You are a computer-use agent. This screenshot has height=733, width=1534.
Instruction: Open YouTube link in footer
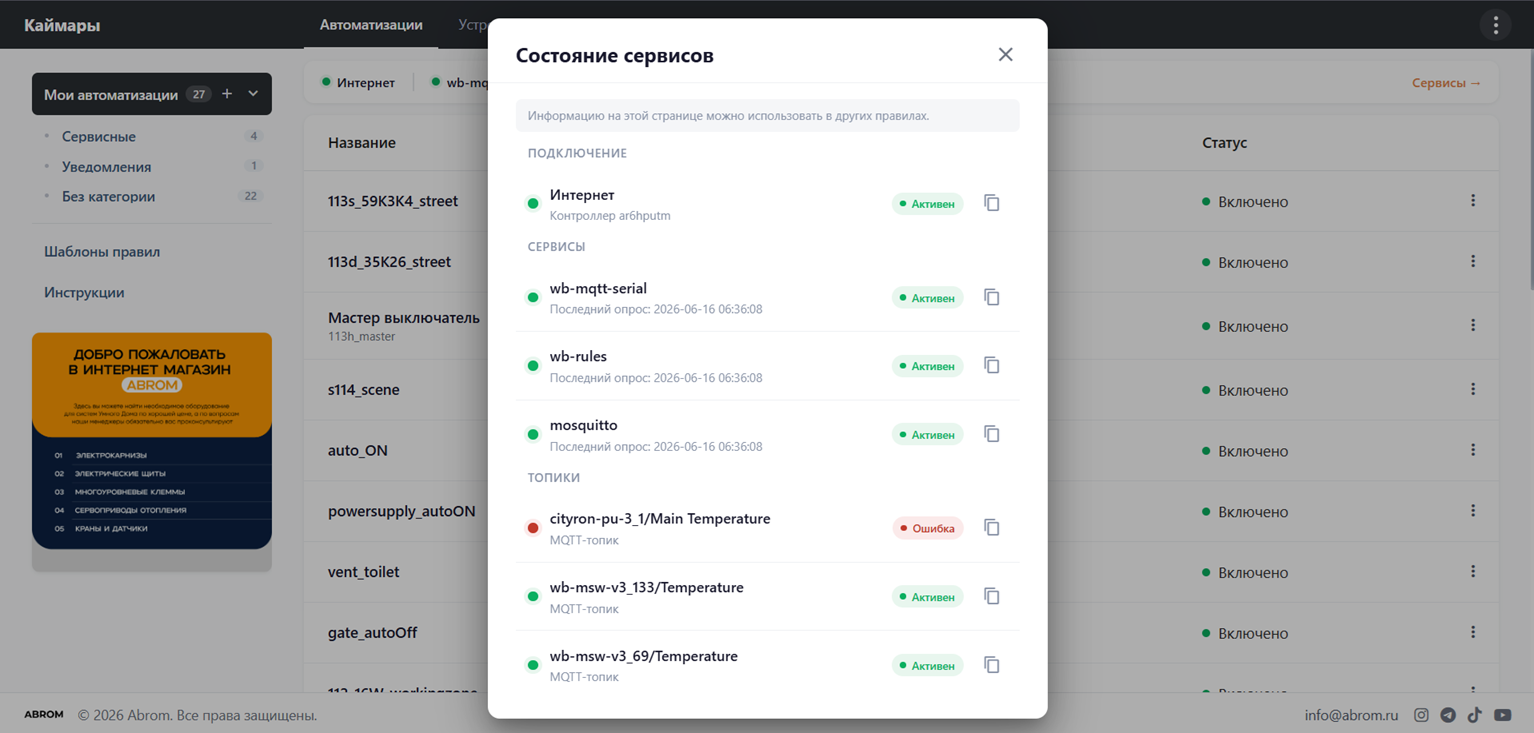coord(1502,715)
